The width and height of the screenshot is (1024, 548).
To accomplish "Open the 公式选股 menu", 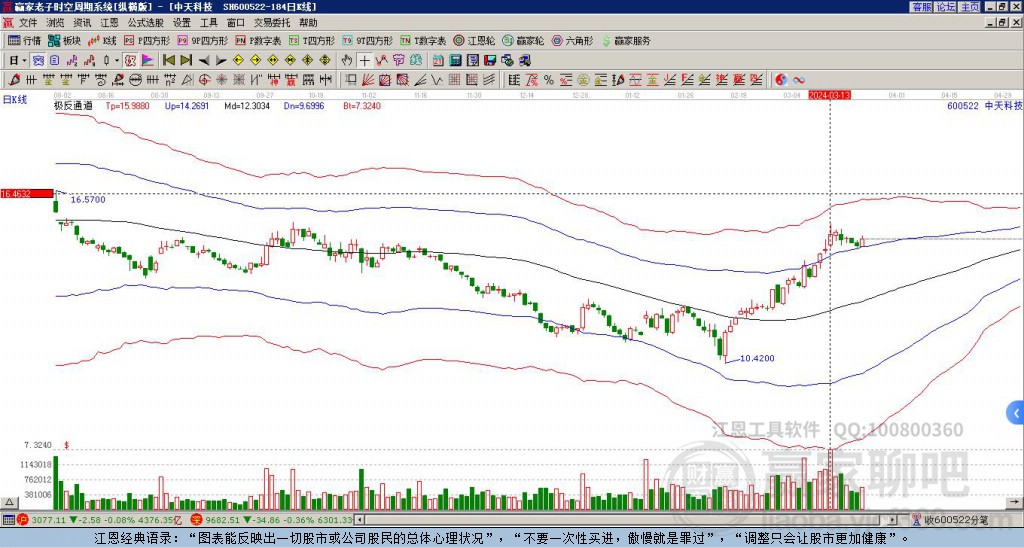I will pos(146,23).
